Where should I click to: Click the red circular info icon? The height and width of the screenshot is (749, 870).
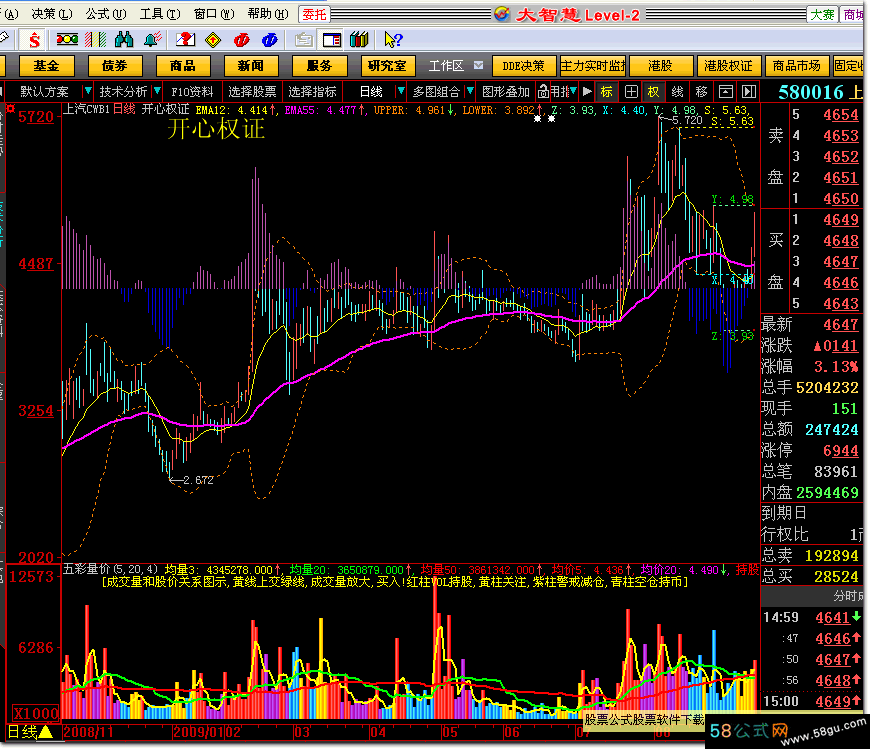tap(241, 39)
